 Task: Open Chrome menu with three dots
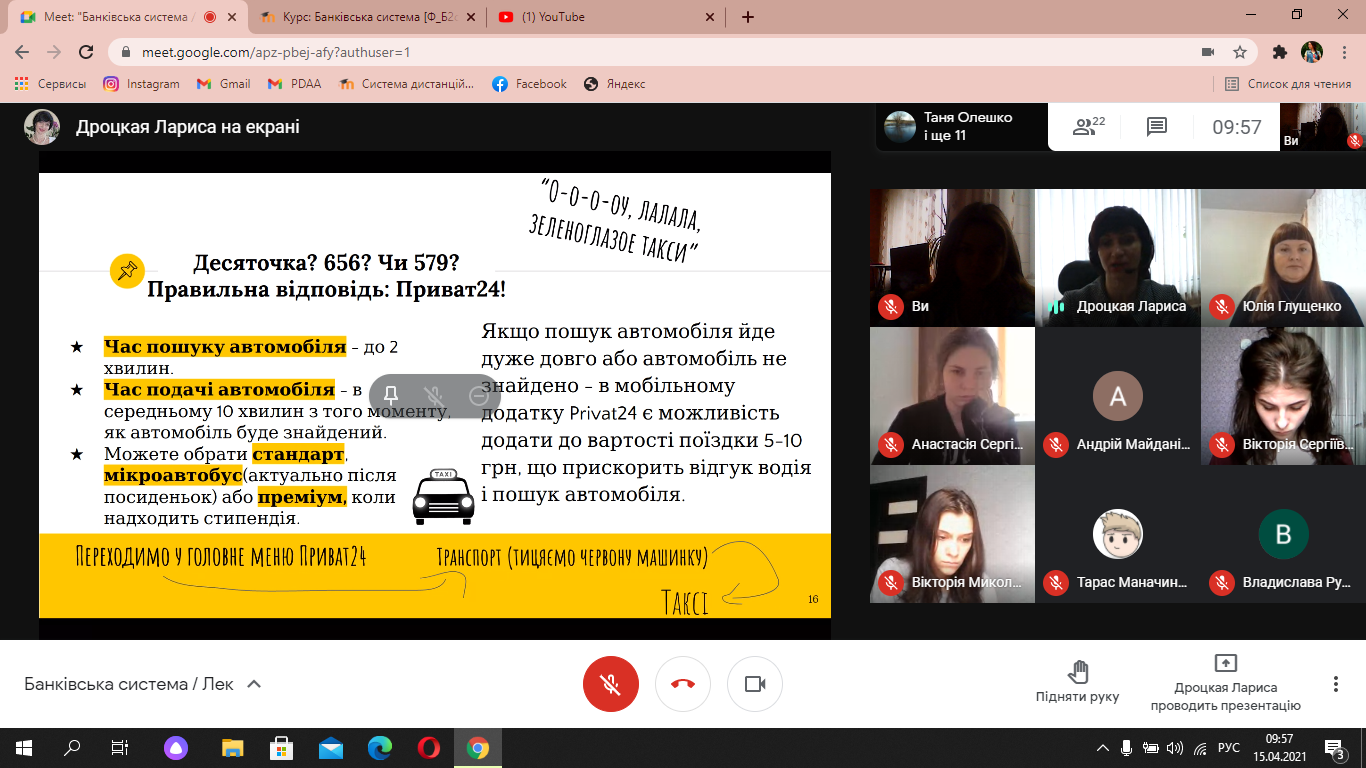tap(1343, 52)
